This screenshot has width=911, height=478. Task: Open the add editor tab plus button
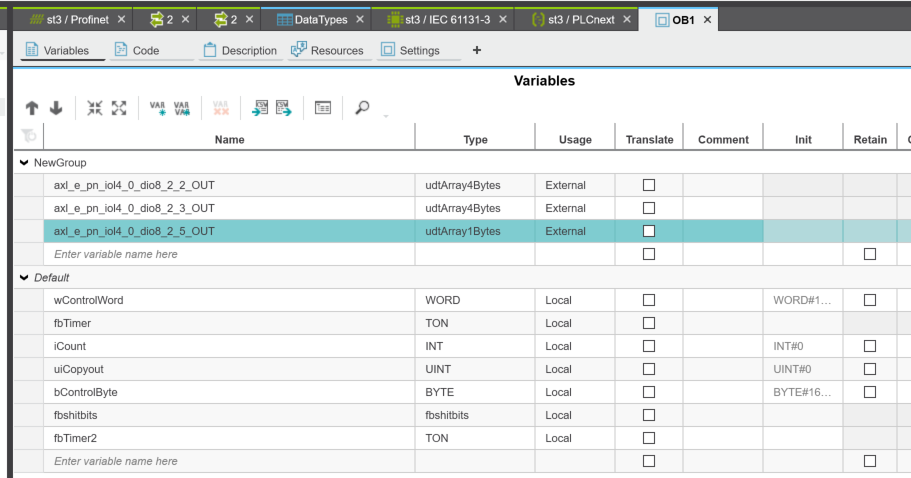click(476, 50)
